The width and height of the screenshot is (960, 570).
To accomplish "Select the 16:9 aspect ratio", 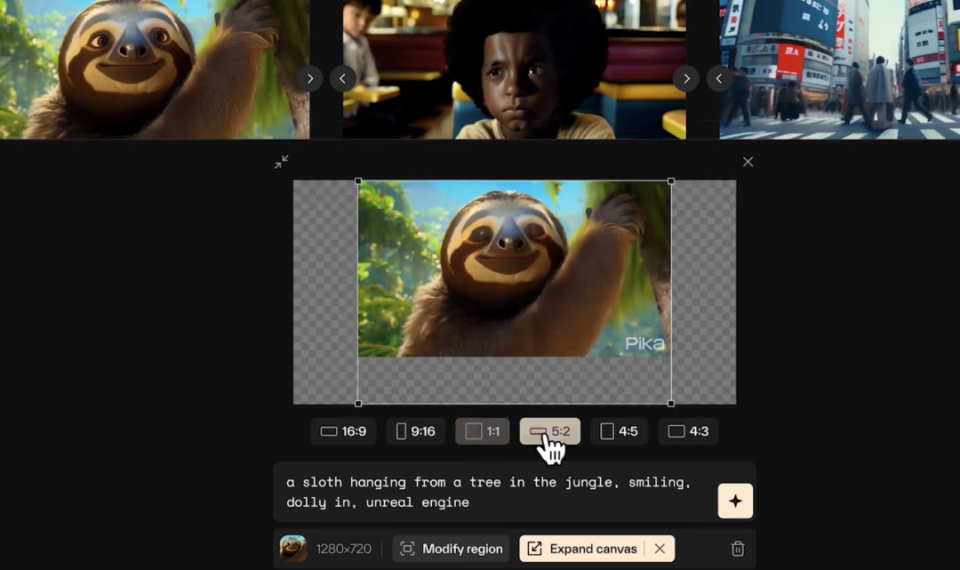I will pos(343,431).
